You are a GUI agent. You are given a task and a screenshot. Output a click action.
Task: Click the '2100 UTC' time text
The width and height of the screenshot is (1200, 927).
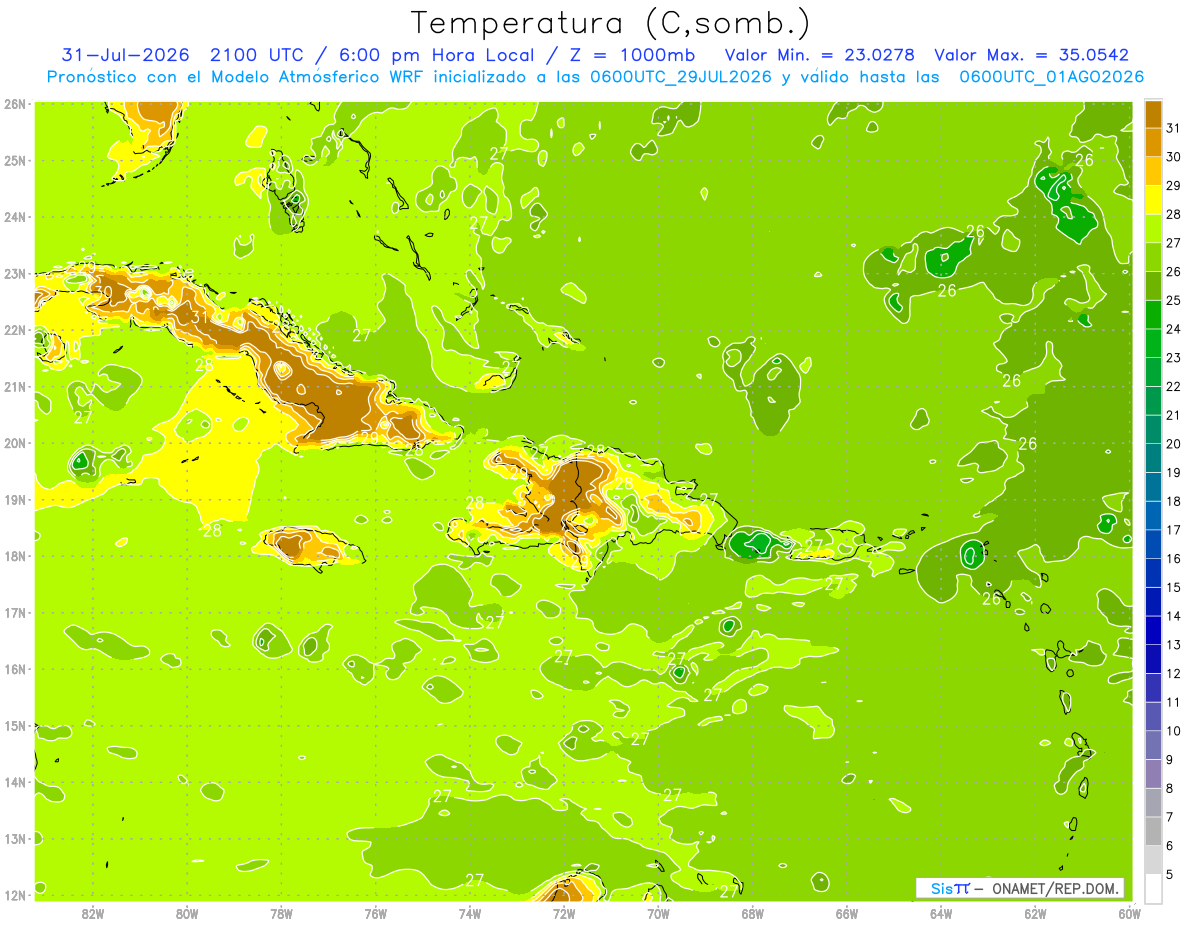(256, 55)
